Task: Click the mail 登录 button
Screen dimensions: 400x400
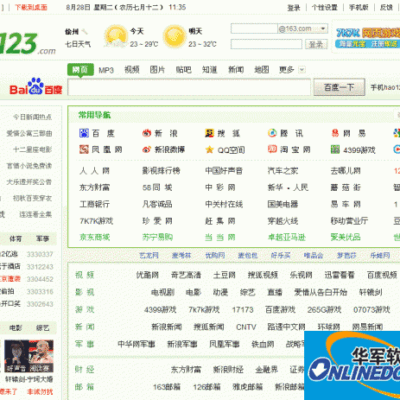Action: tap(316, 44)
